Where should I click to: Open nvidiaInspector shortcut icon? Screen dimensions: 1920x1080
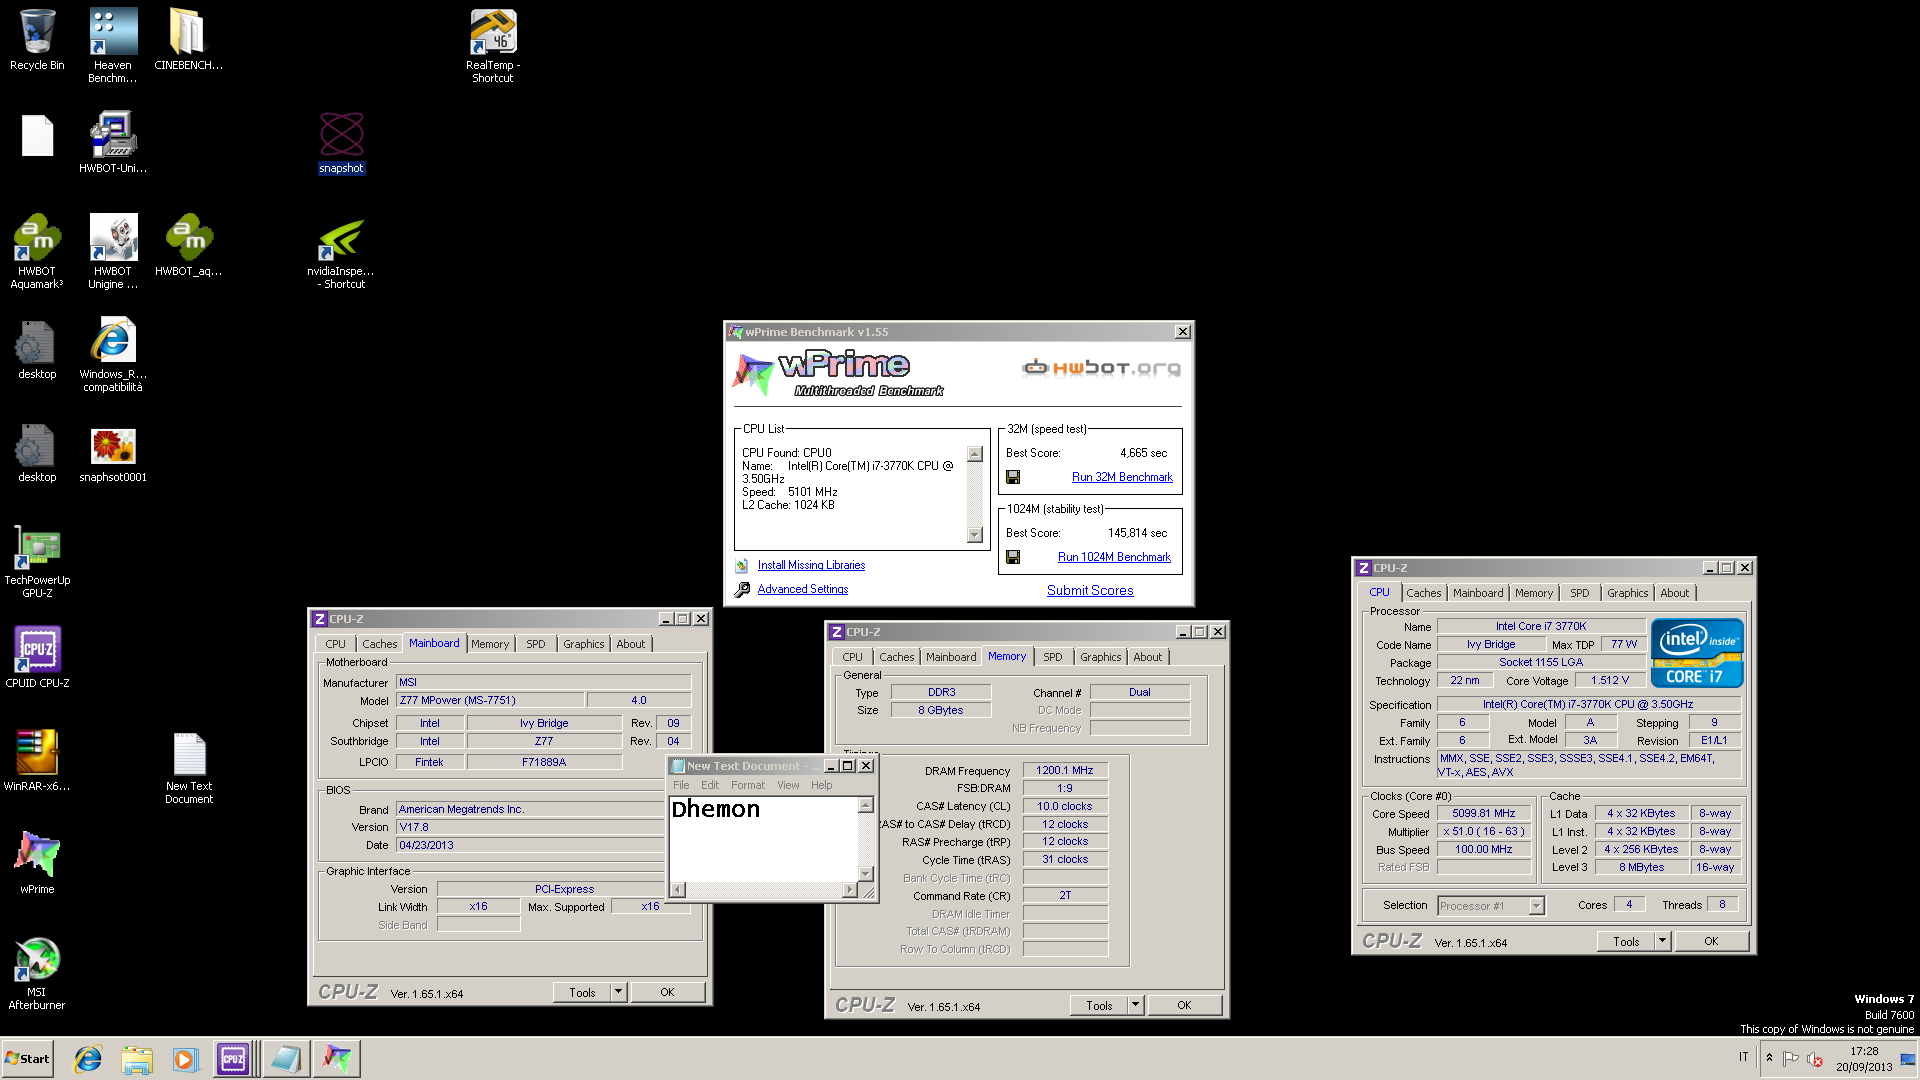point(341,252)
